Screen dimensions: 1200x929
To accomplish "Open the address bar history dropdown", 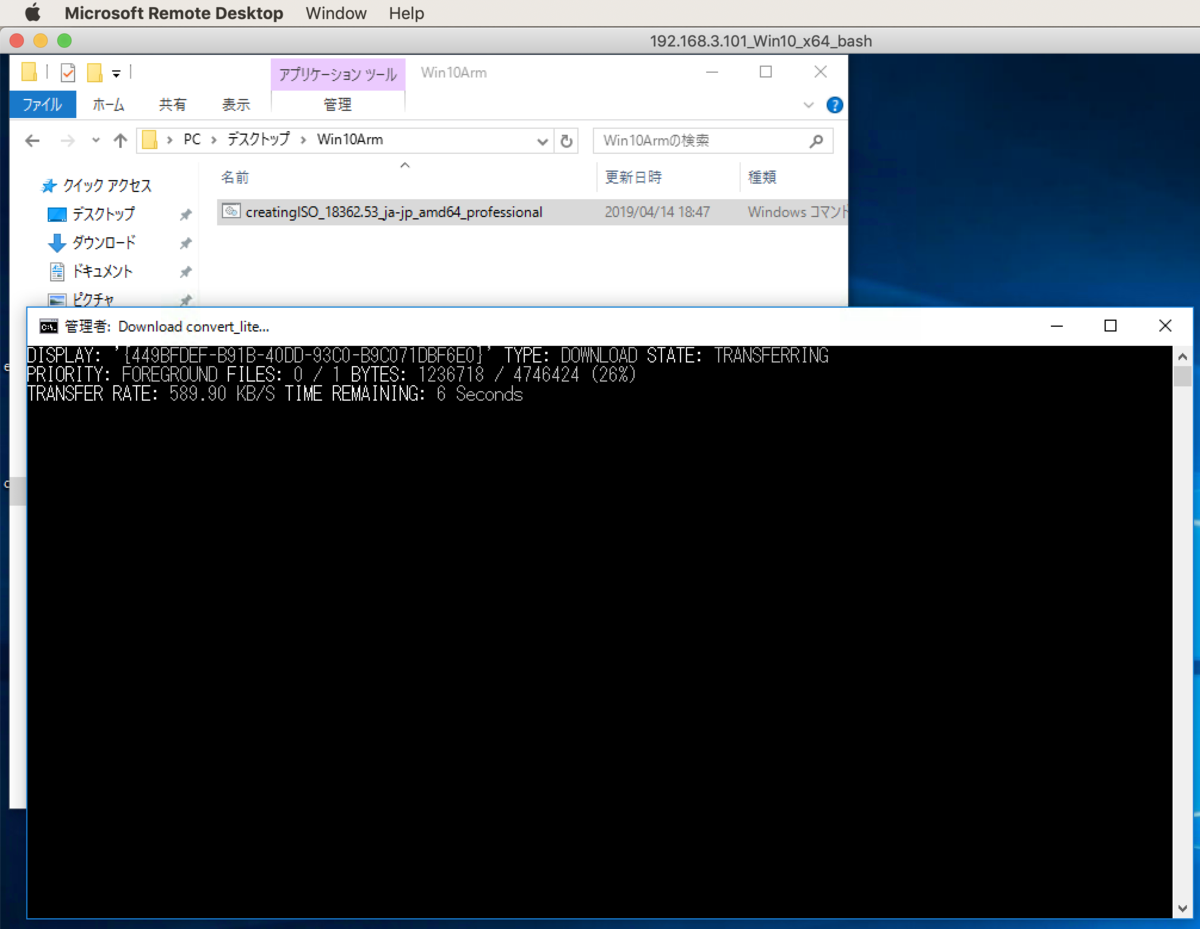I will click(x=543, y=141).
